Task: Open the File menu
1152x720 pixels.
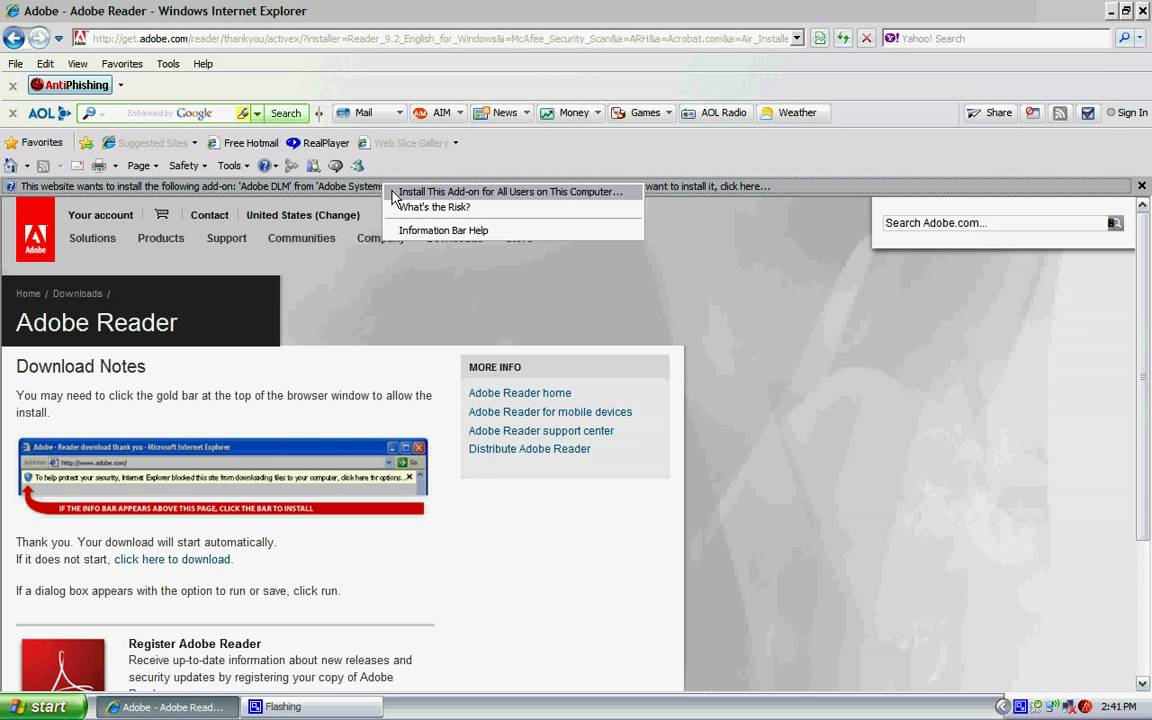Action: (x=15, y=64)
